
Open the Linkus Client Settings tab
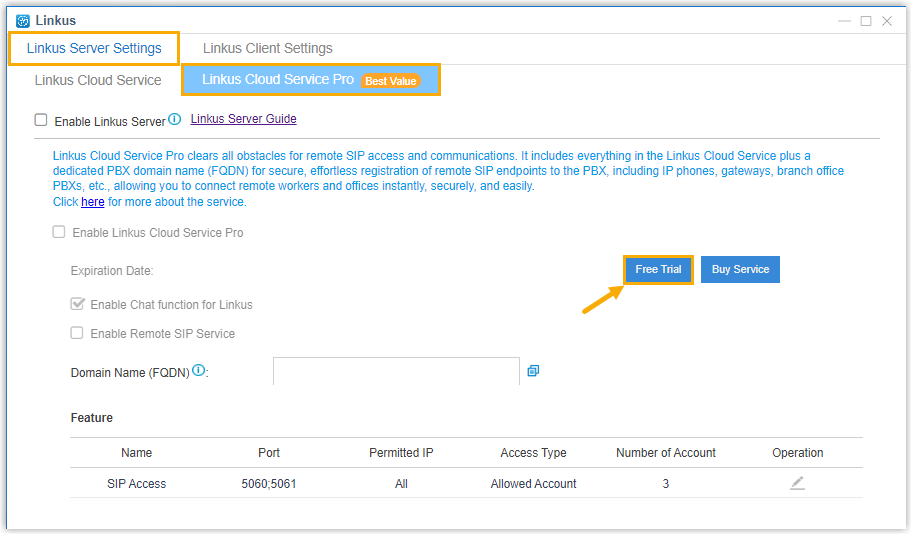(267, 48)
